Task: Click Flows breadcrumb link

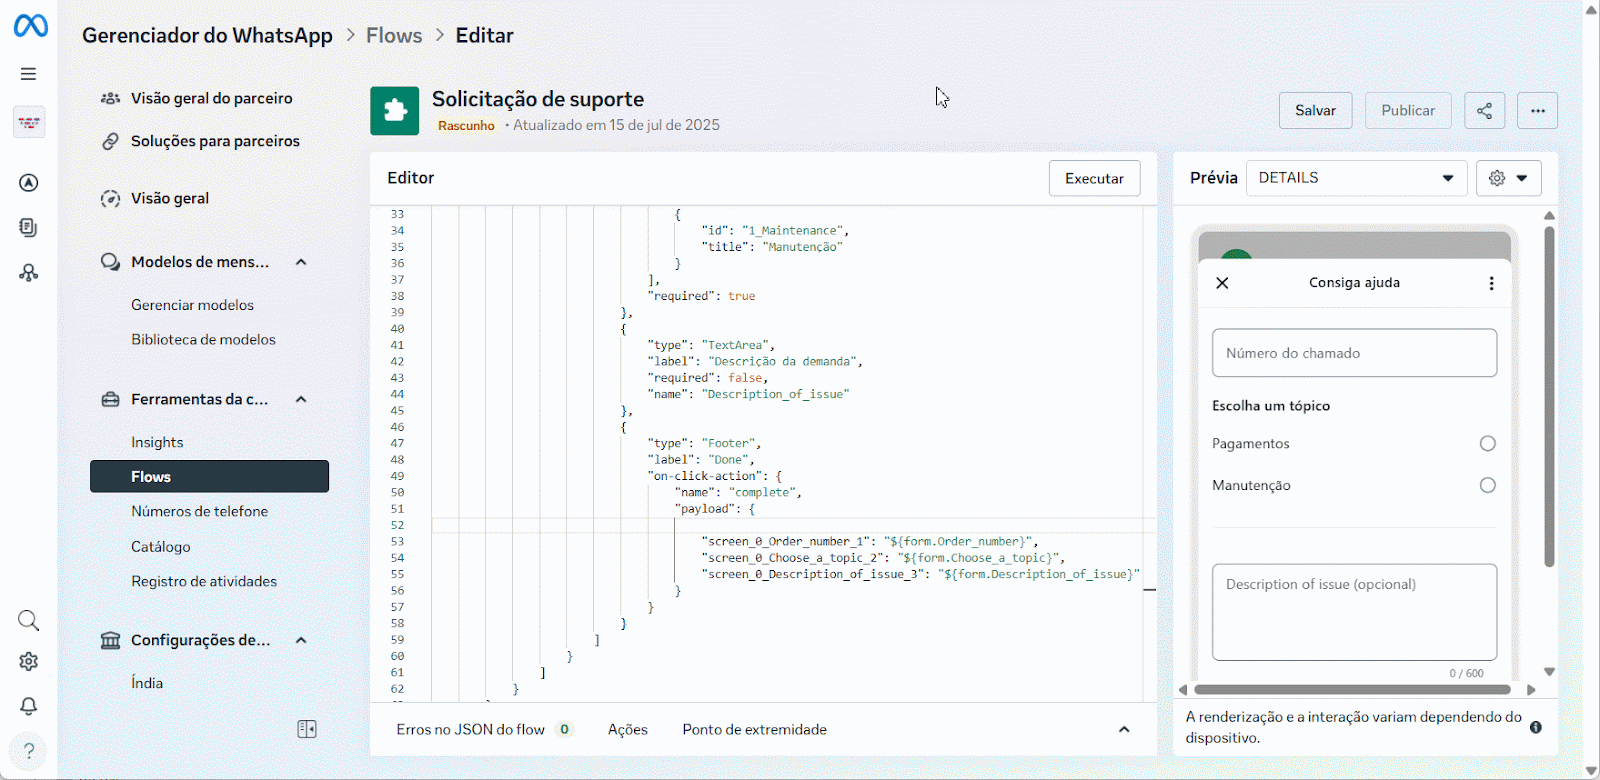Action: tap(394, 35)
